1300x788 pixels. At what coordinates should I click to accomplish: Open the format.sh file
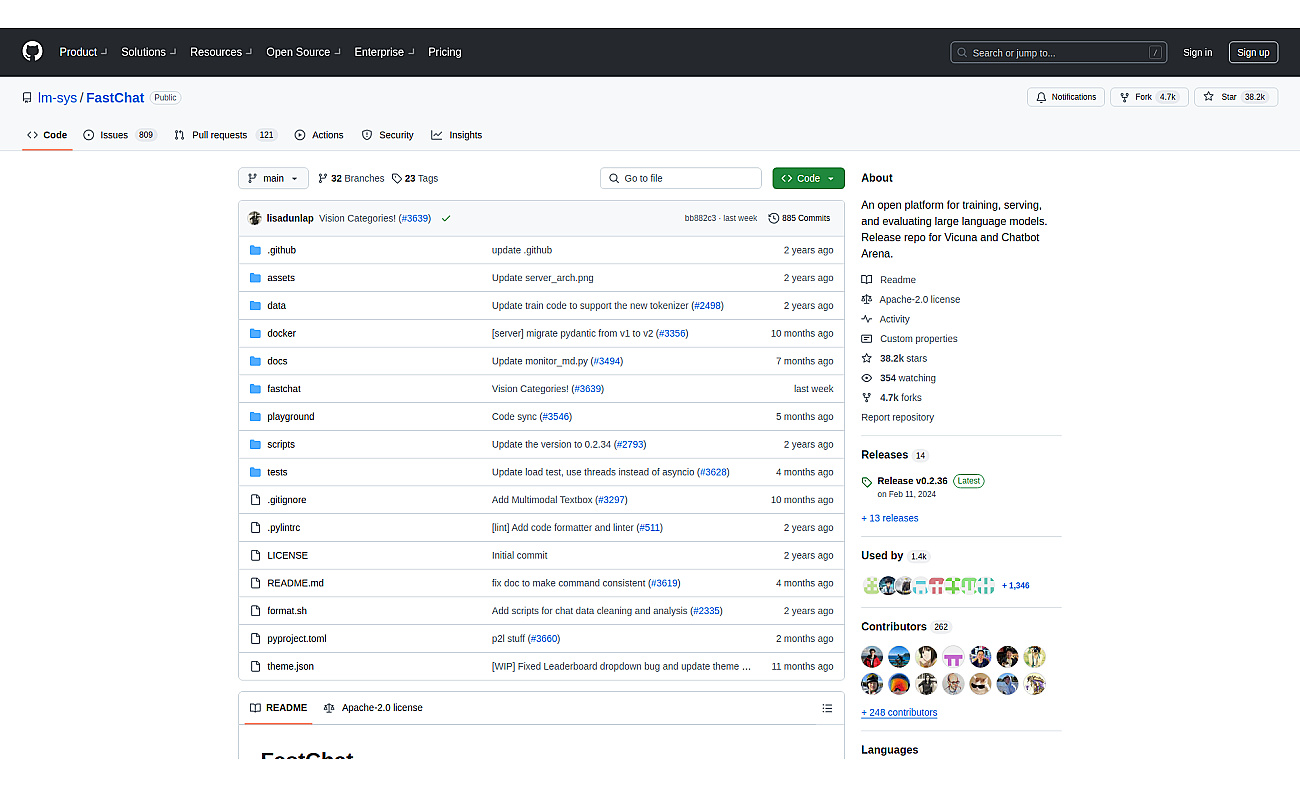click(x=287, y=611)
